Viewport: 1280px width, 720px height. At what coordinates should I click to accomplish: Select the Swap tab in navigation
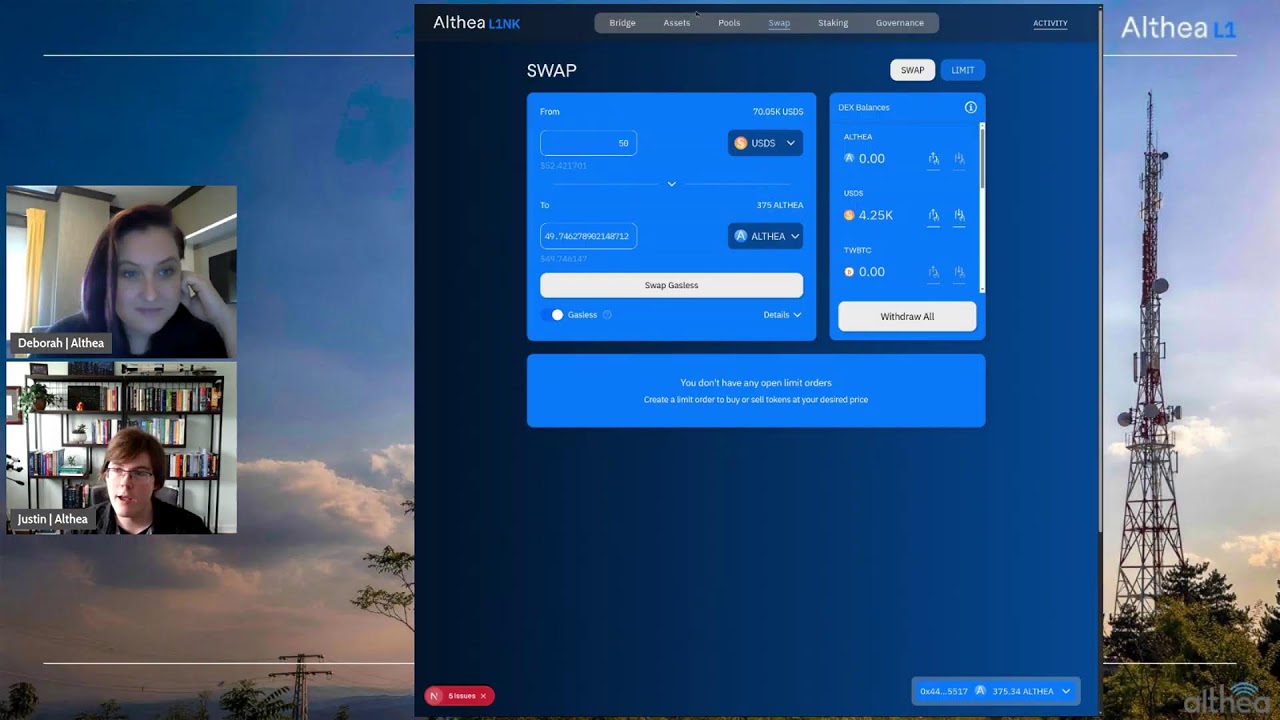779,23
